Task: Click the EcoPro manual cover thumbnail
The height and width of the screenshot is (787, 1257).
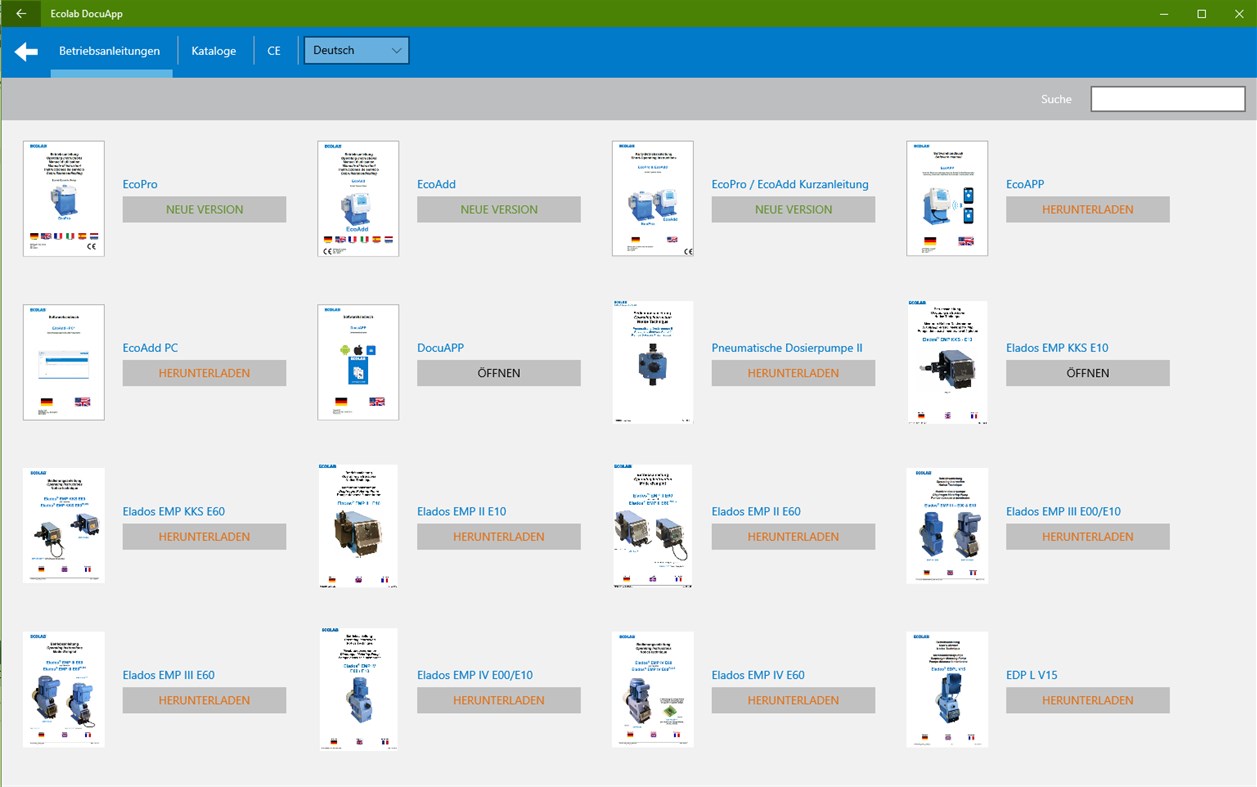Action: (63, 198)
